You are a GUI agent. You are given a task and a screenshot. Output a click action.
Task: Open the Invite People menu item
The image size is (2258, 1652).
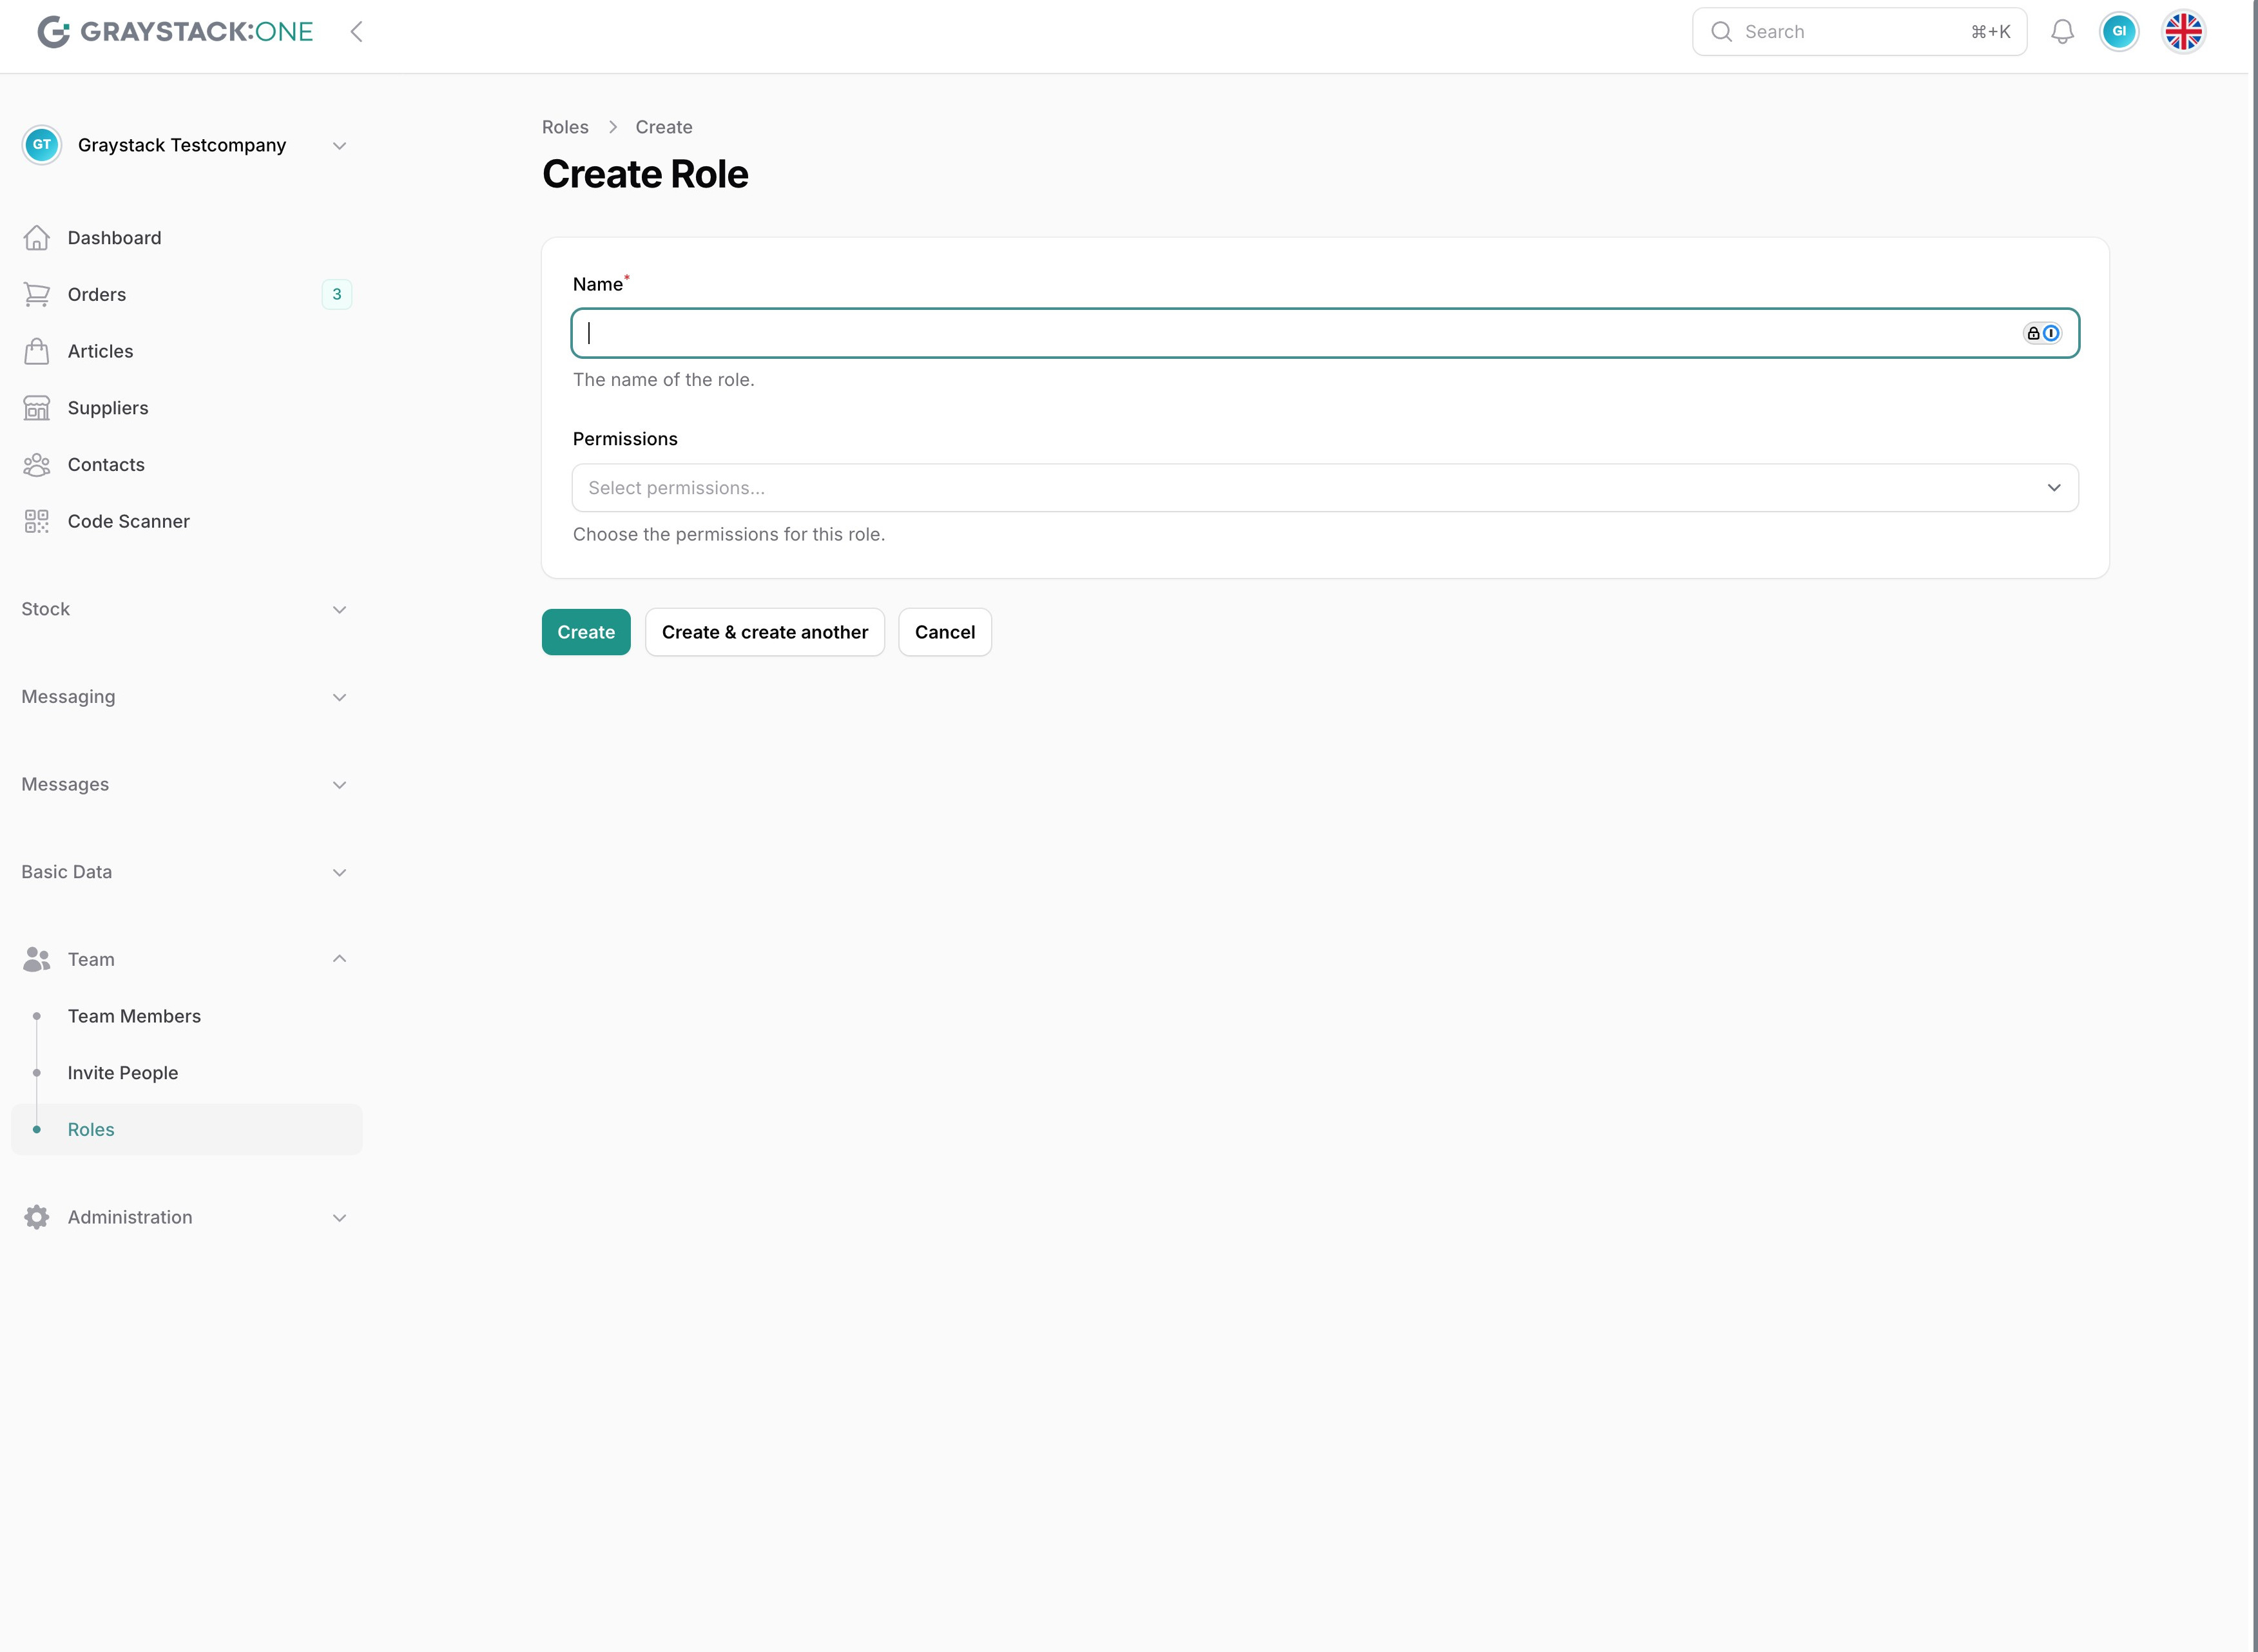click(x=123, y=1073)
